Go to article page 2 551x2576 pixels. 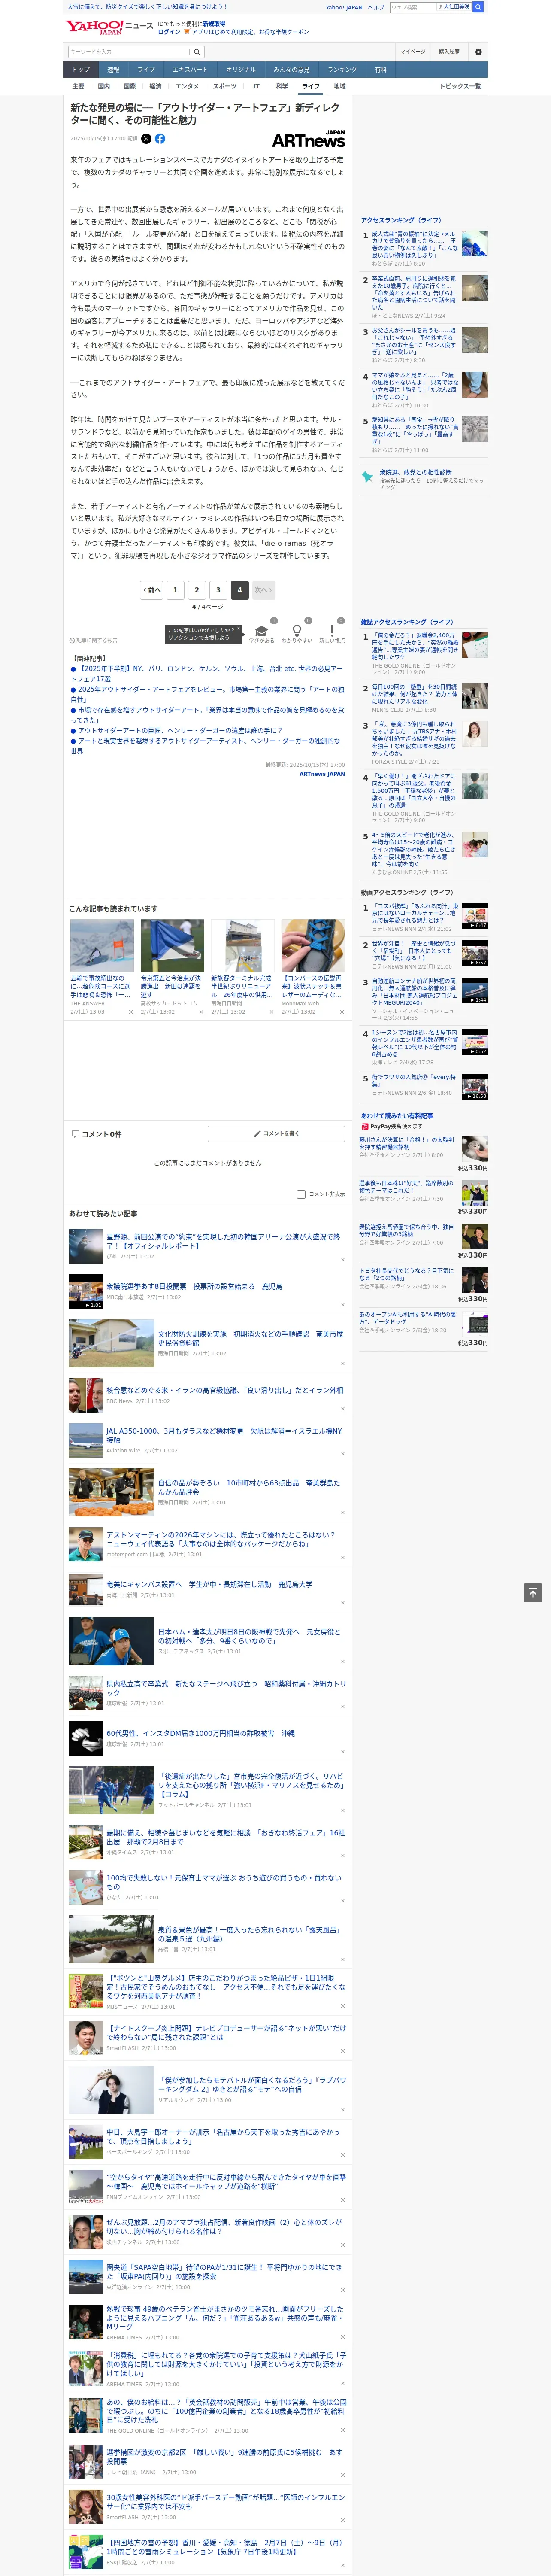click(x=197, y=590)
